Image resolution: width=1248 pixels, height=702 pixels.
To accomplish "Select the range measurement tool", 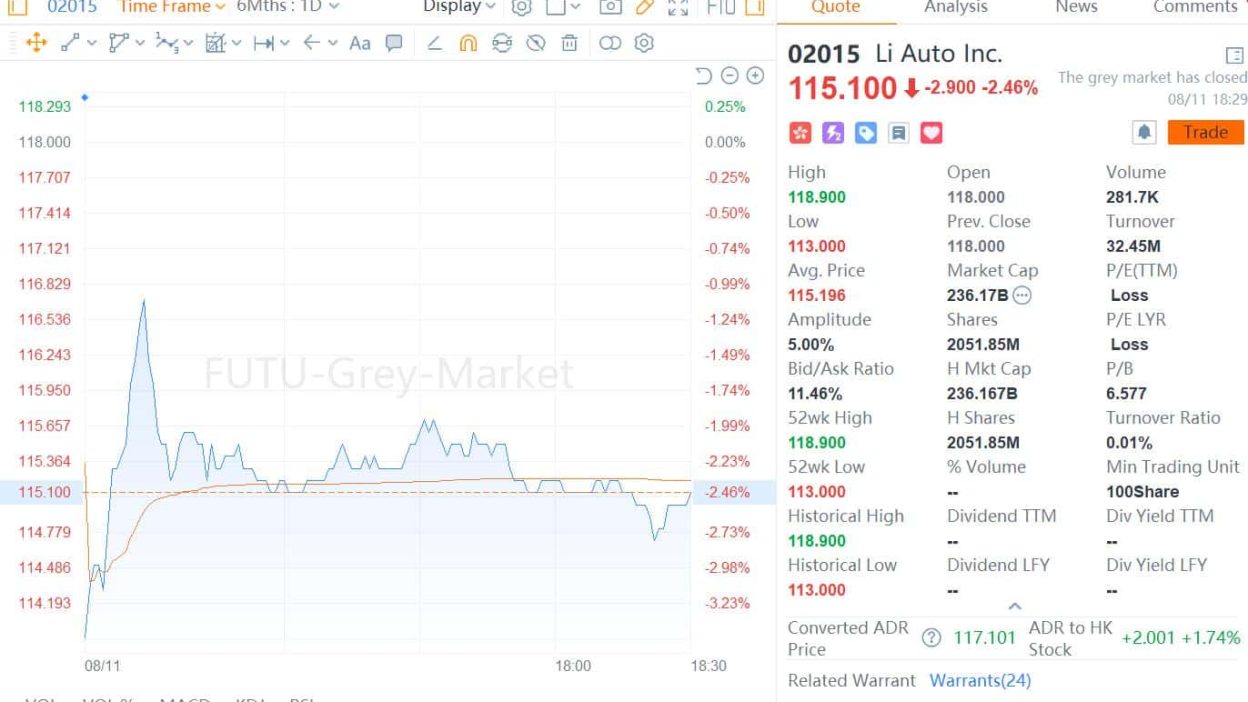I will (x=264, y=43).
